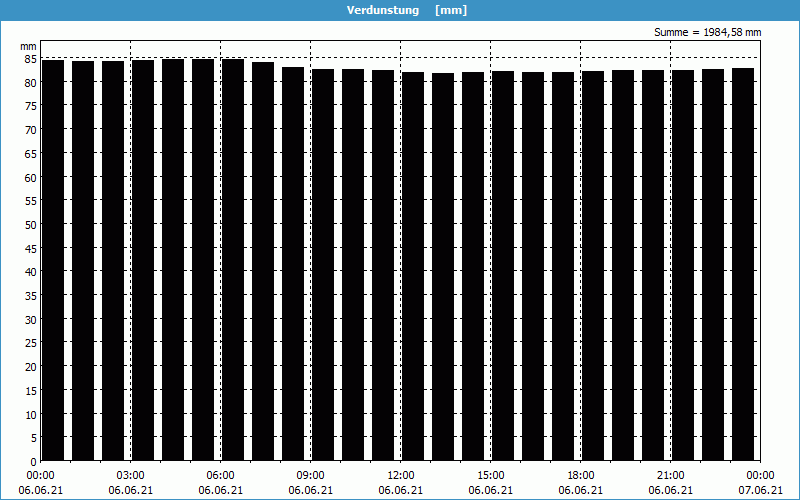The height and width of the screenshot is (500, 800).
Task: Select the y-axis value 40
Action: point(31,272)
